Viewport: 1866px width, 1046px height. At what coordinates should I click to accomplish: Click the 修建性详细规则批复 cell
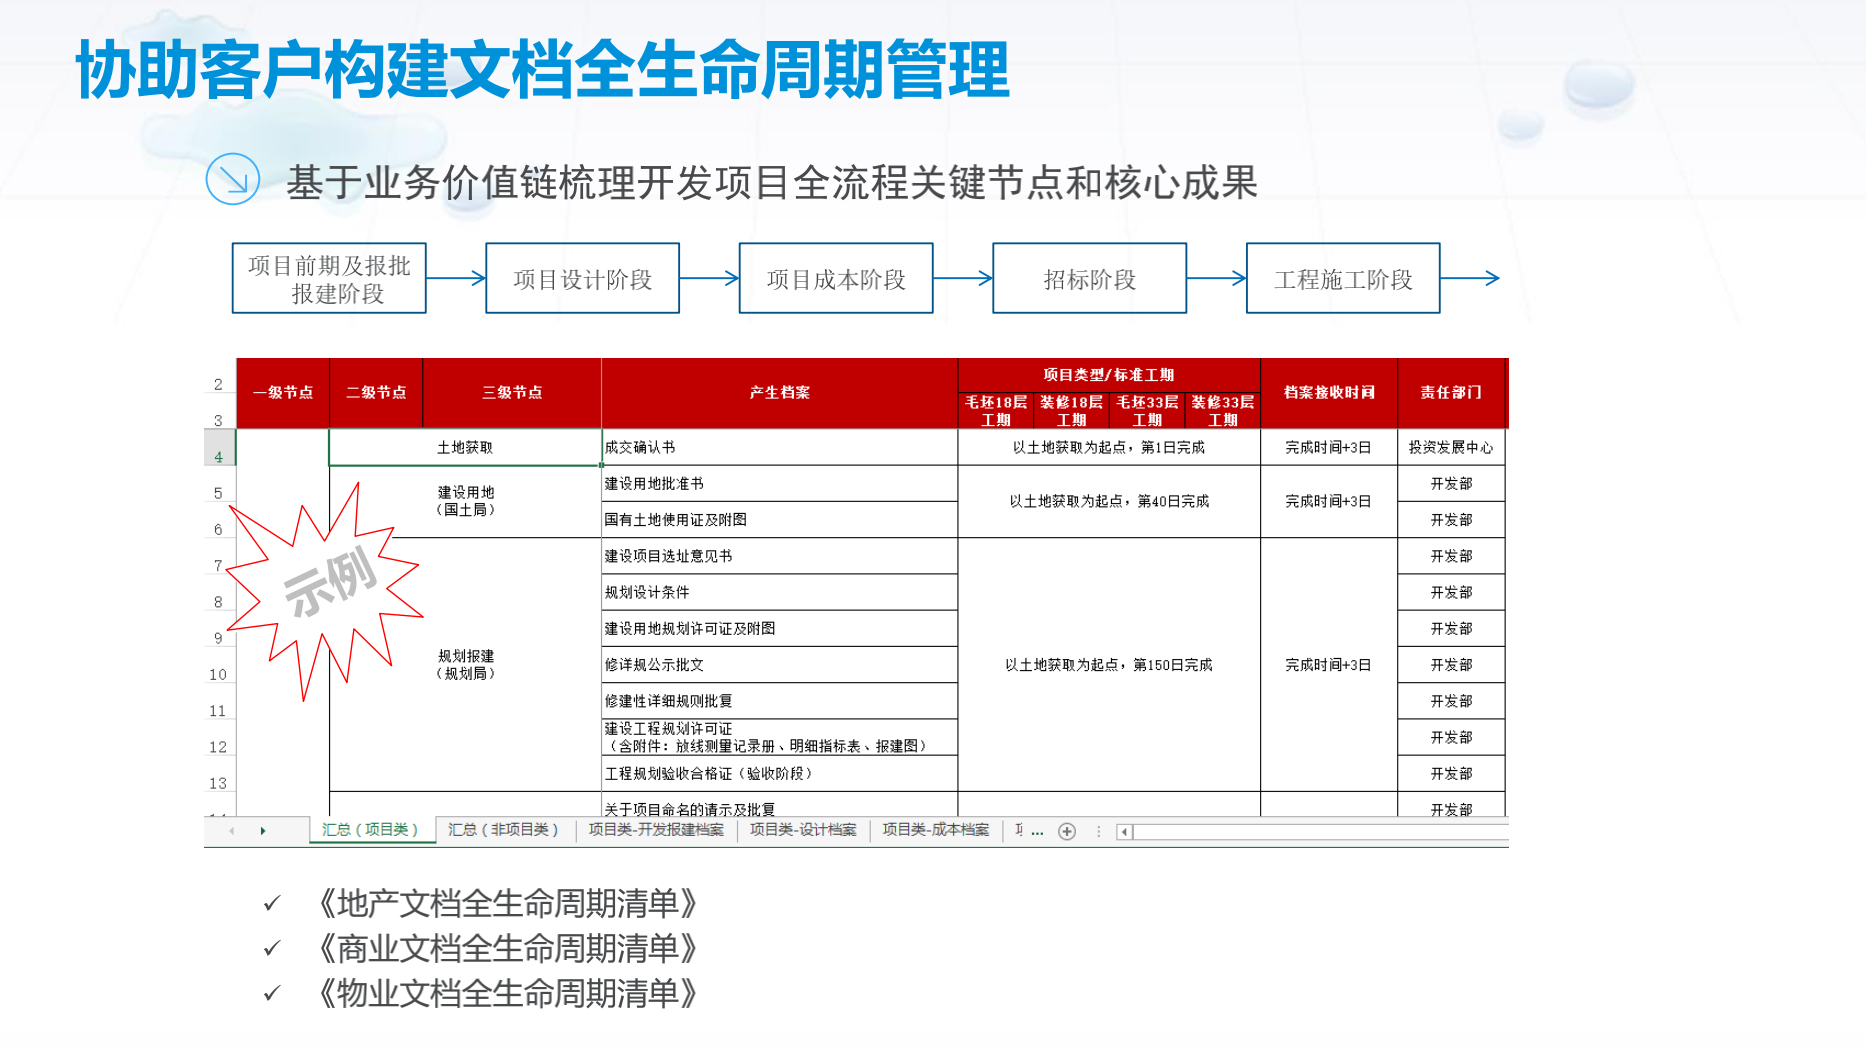pyautogui.click(x=780, y=701)
